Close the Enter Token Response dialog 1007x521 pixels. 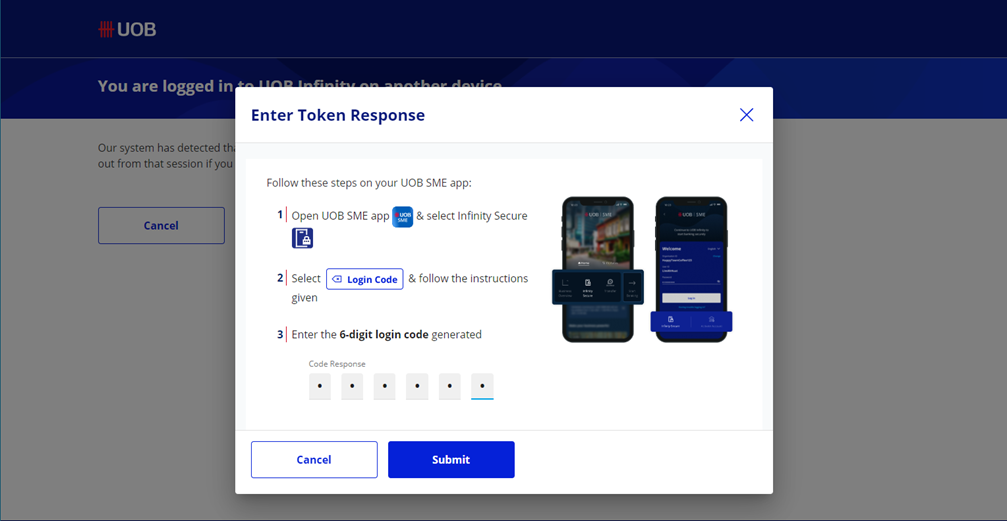[746, 115]
